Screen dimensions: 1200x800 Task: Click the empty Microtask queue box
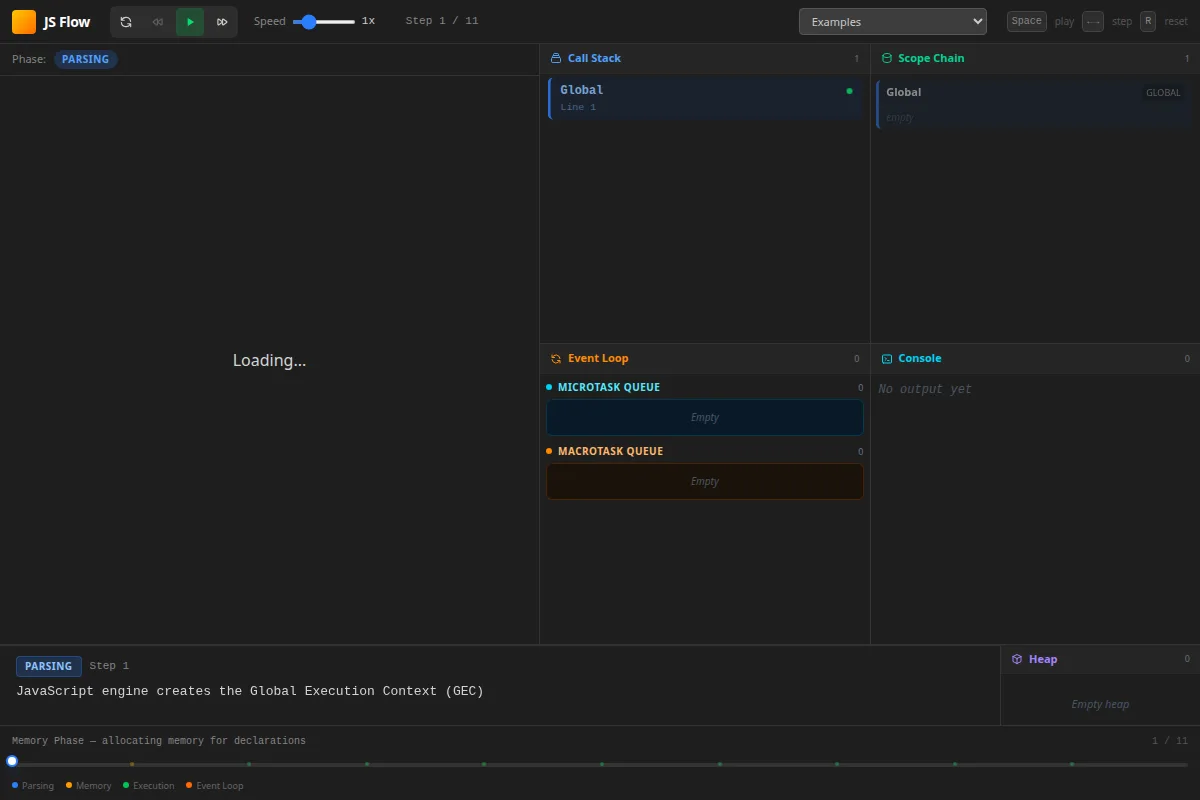[705, 418]
